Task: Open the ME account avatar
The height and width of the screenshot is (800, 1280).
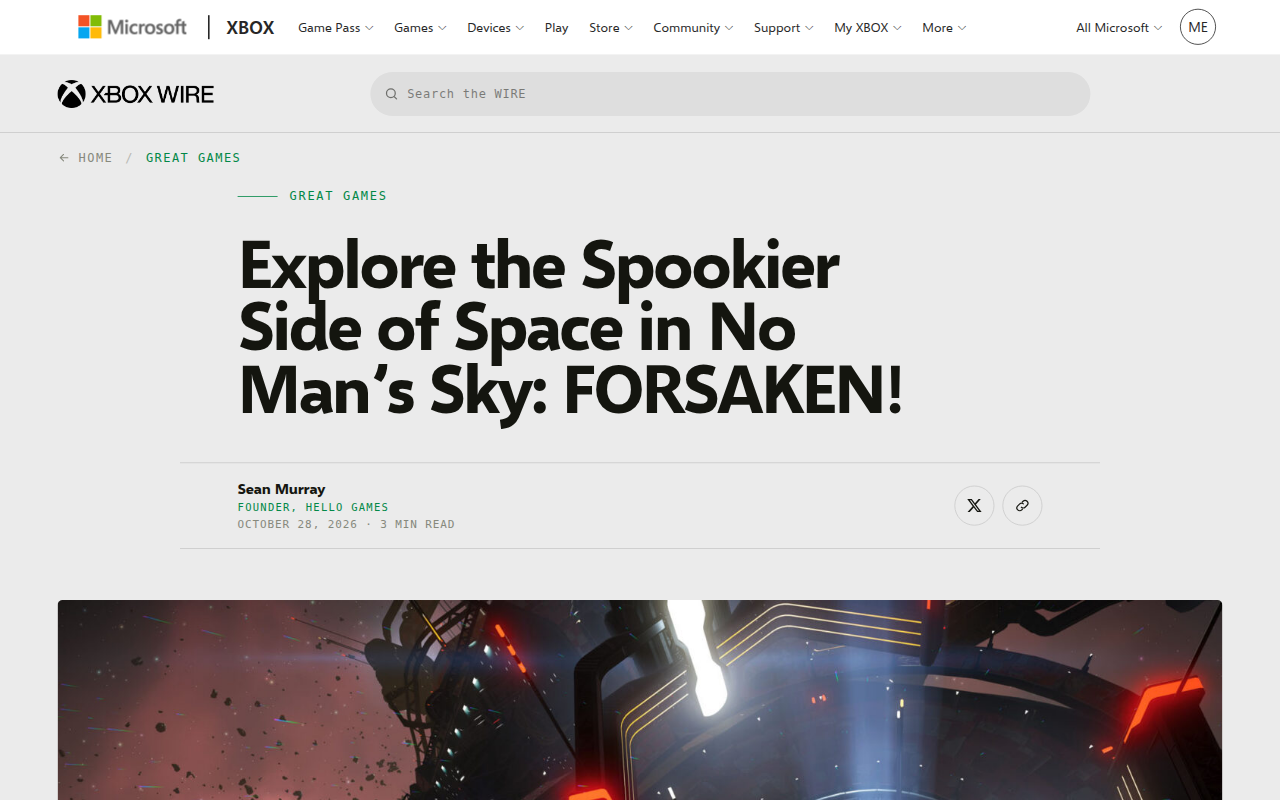Action: [x=1198, y=27]
